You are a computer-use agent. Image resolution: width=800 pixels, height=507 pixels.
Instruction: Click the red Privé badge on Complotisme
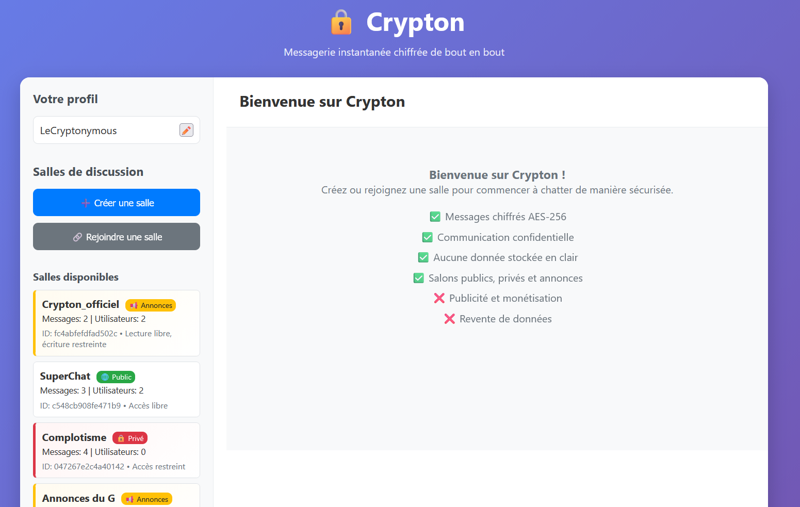click(130, 438)
